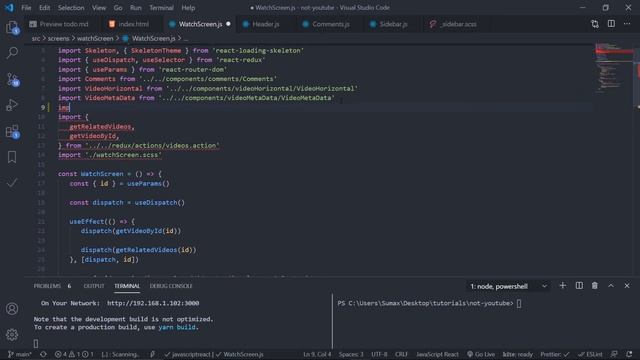Open the Search view in activity bar
Screen dimensions: 640x360
pyautogui.click(x=12, y=53)
